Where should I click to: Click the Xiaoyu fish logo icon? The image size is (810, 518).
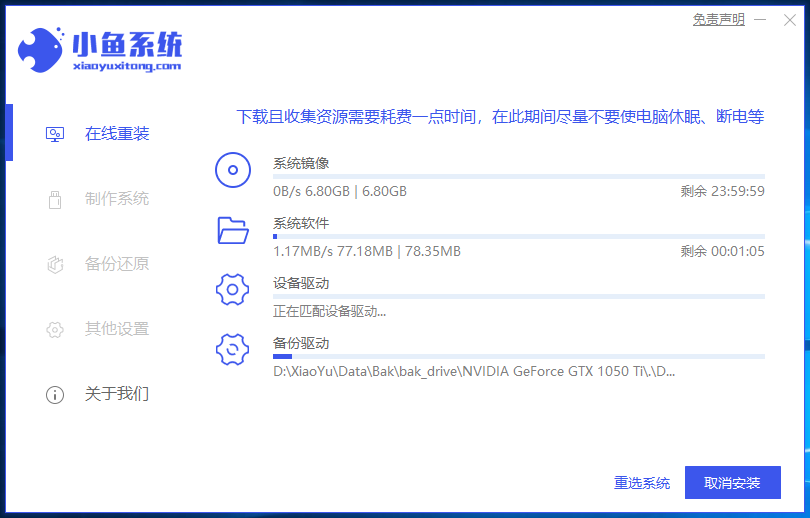(40, 48)
